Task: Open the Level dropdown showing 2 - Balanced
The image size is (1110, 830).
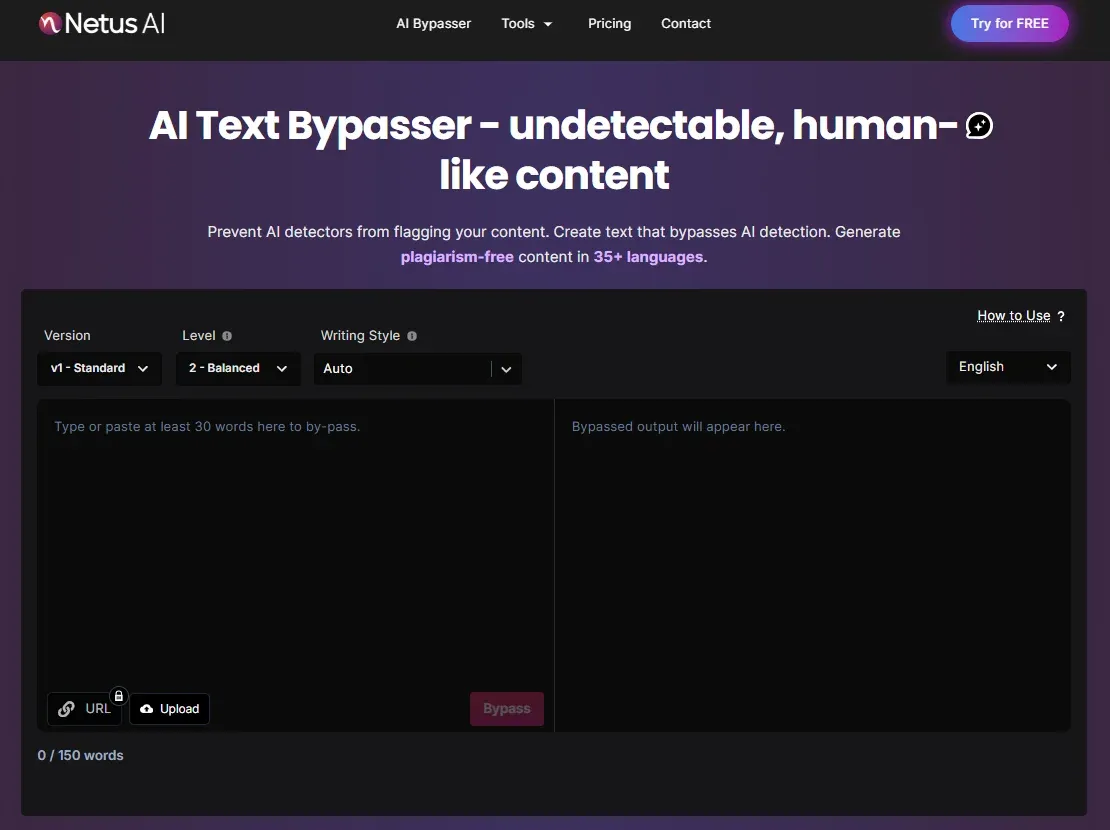Action: (238, 368)
